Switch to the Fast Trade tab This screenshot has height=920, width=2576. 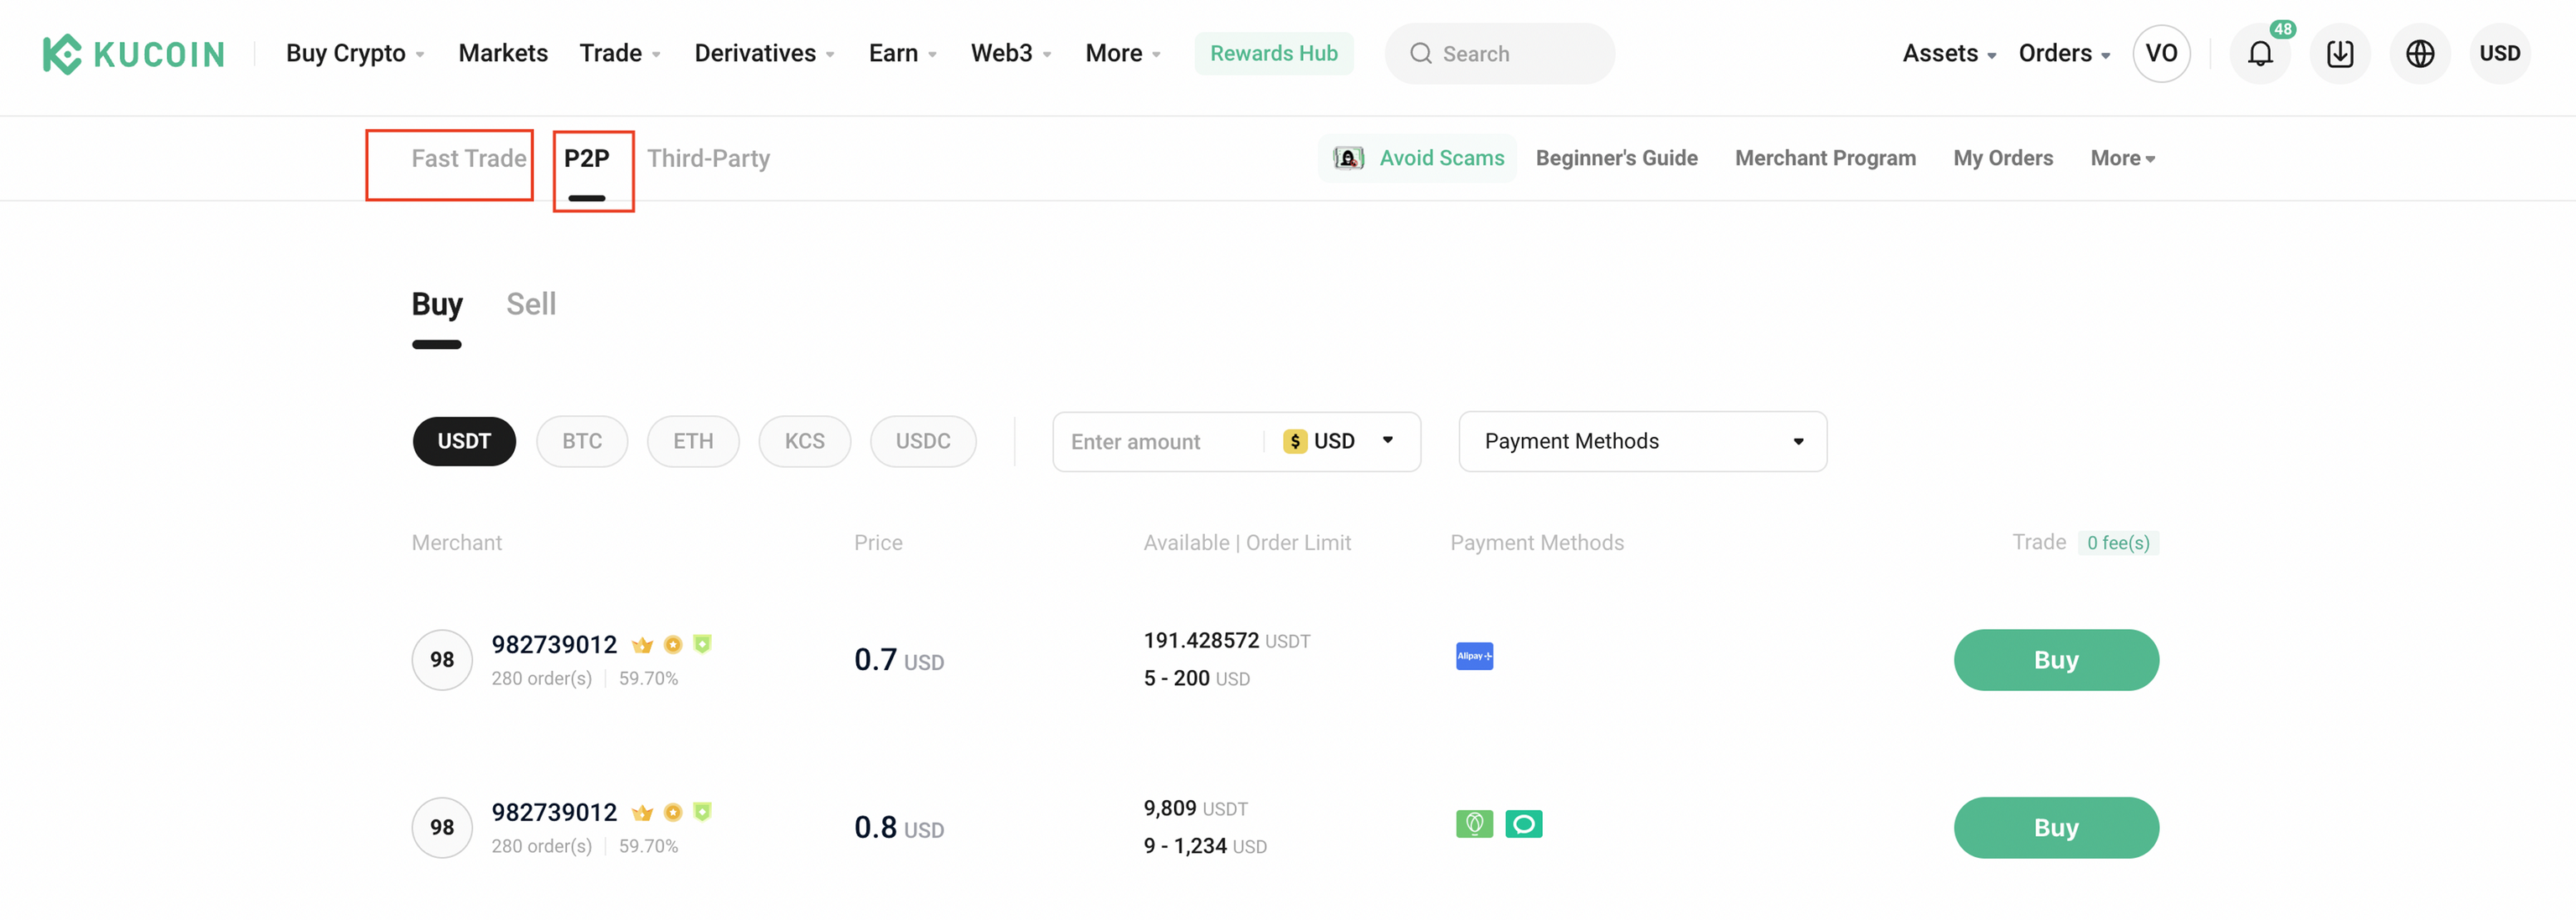pyautogui.click(x=469, y=158)
